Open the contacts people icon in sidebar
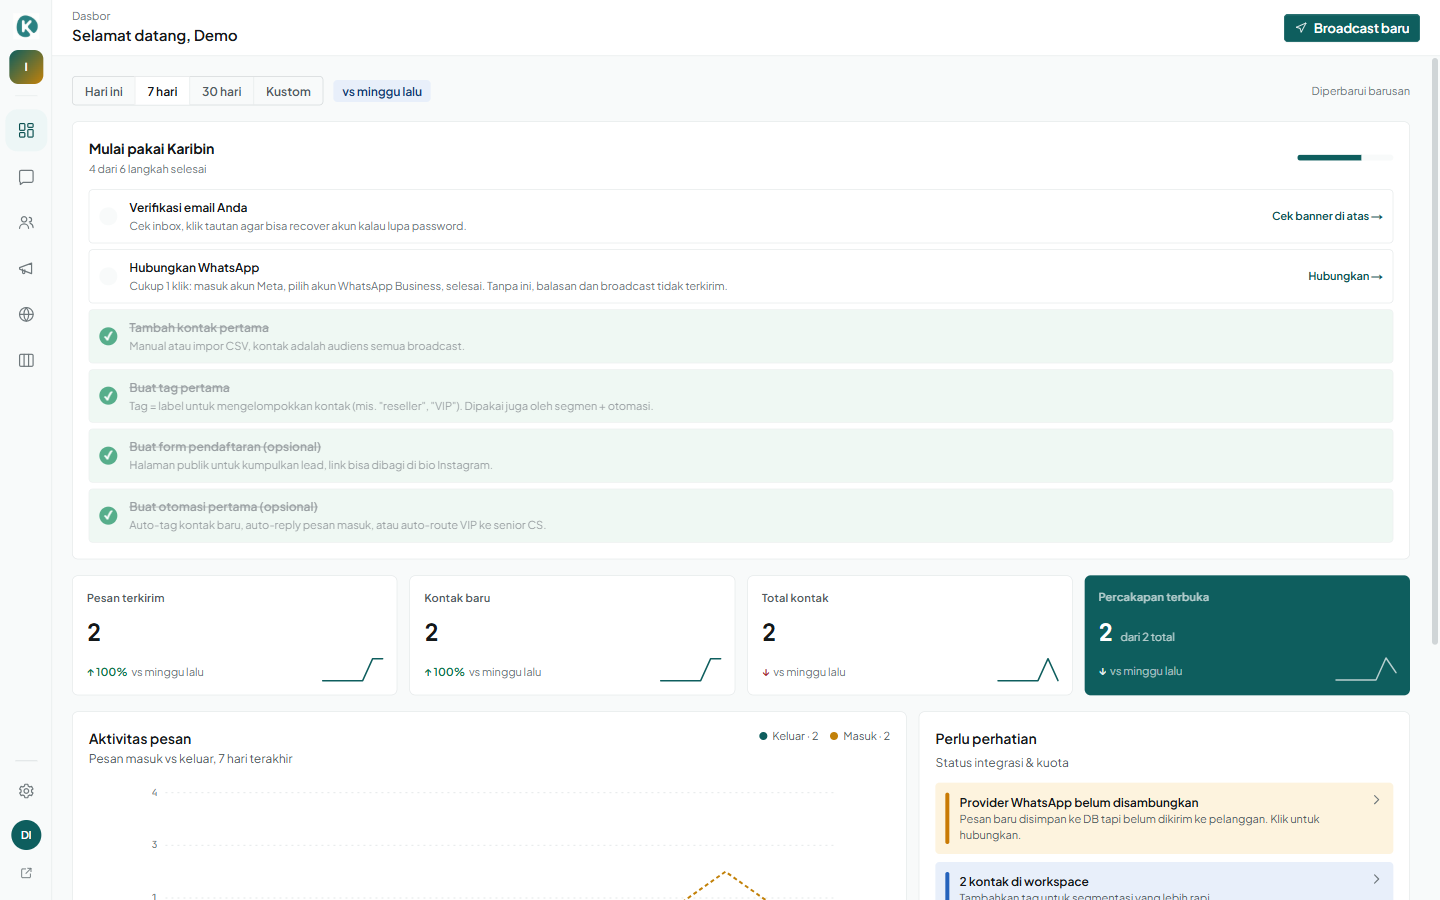1440x900 pixels. (x=26, y=223)
